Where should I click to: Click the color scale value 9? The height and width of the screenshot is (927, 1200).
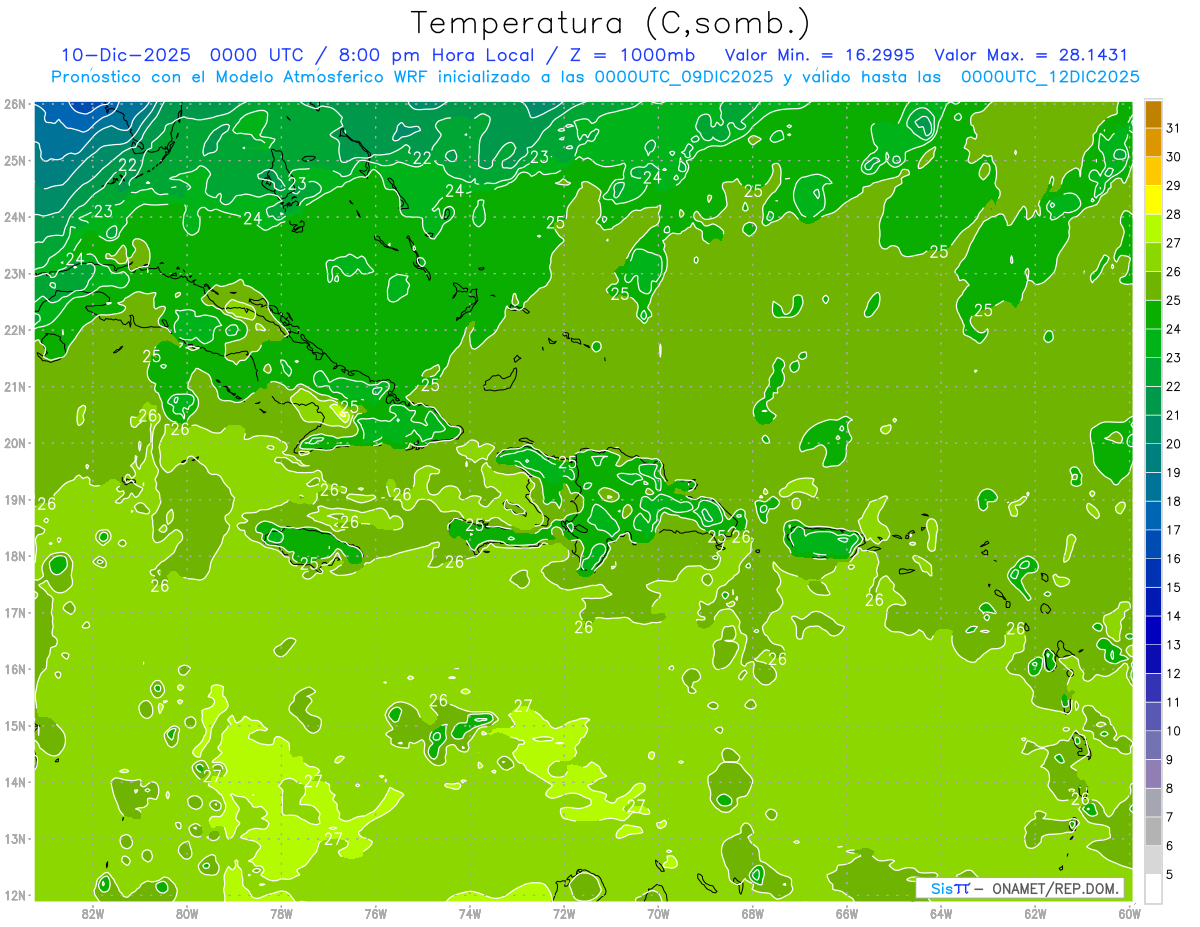pos(1170,760)
